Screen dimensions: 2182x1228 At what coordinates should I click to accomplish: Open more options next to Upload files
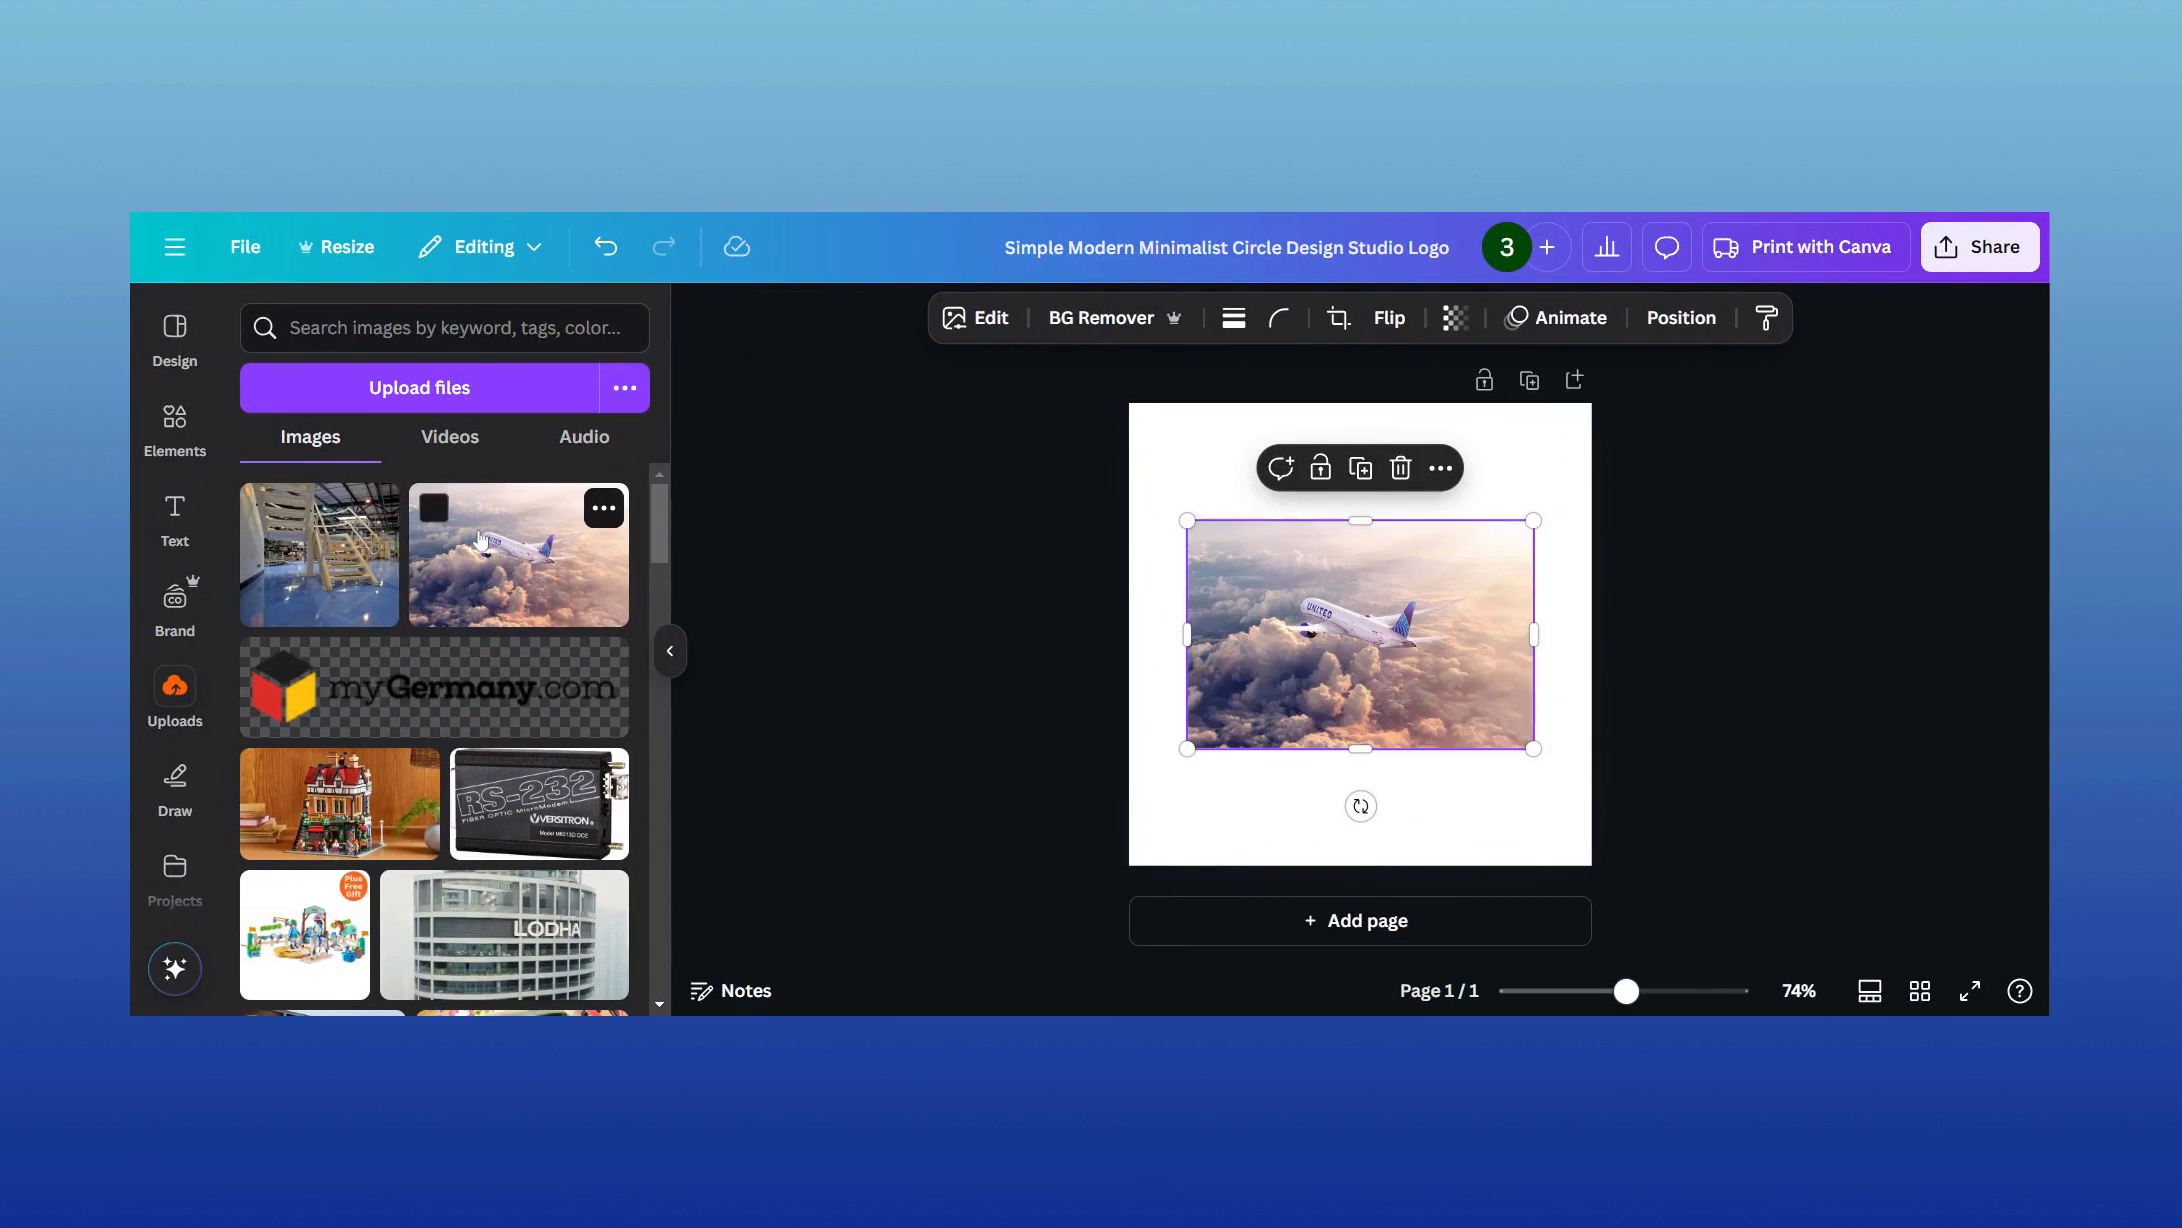624,387
